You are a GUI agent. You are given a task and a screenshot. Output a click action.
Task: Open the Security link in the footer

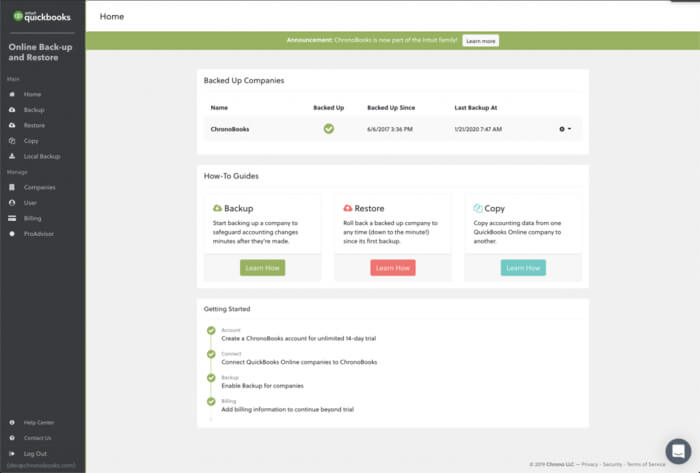(x=612, y=464)
